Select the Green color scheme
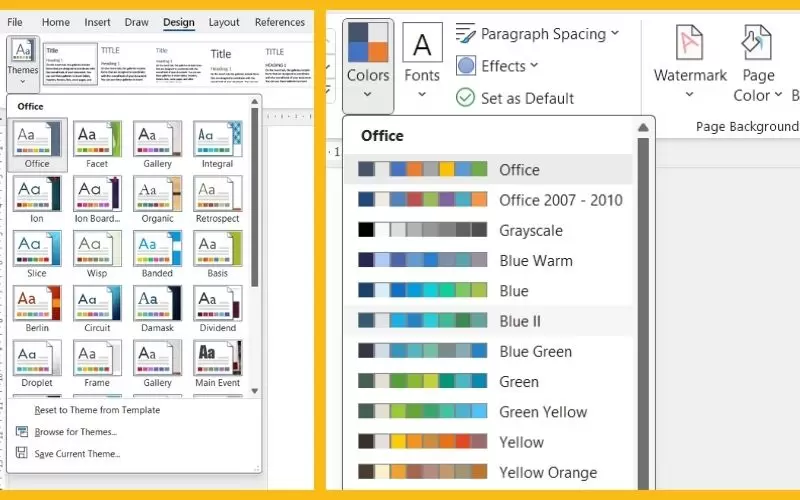 (488, 381)
